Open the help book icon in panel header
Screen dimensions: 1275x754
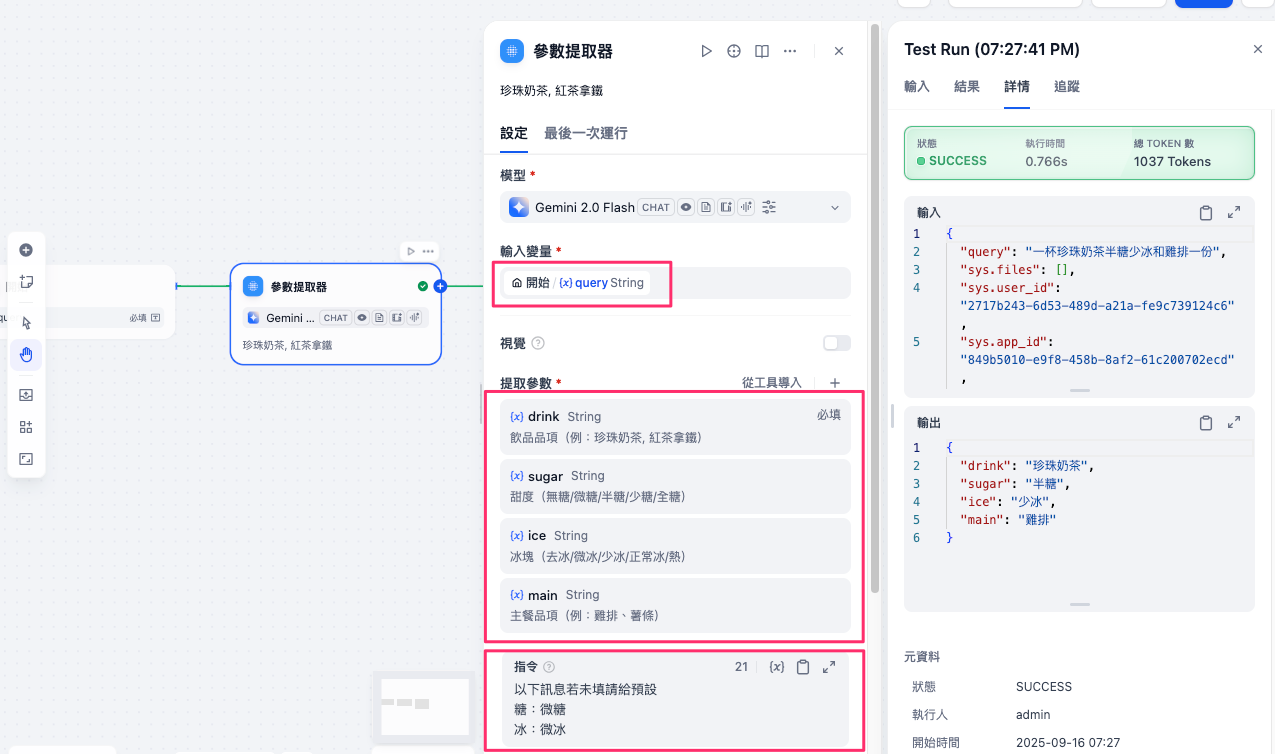(x=762, y=51)
